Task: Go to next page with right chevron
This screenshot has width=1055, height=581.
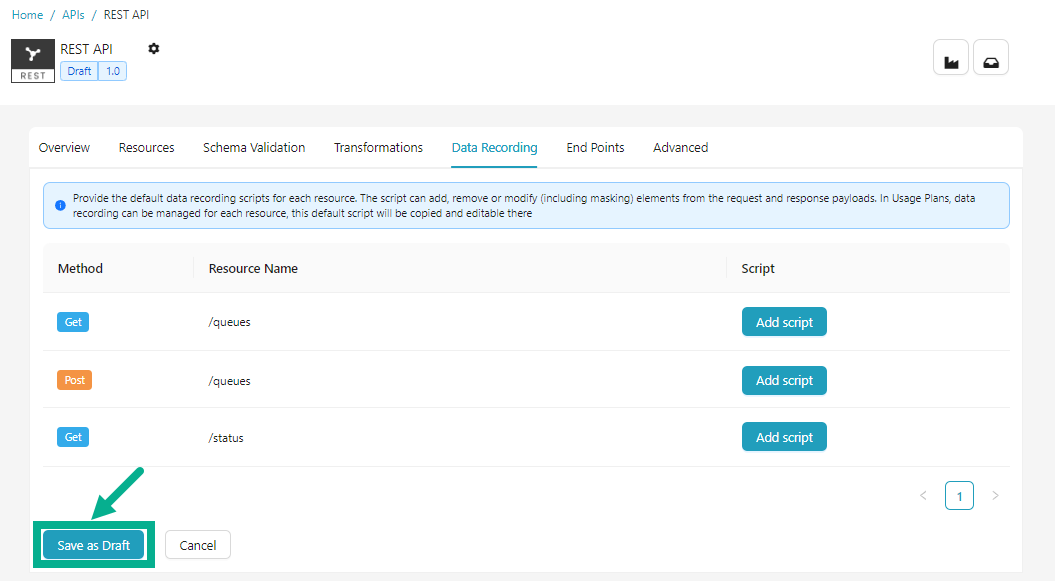Action: point(994,495)
